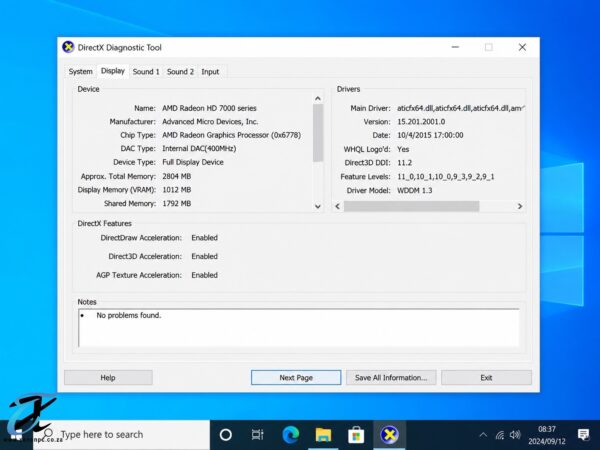Click the Chip Type value (0x6778)
Image resolution: width=600 pixels, height=450 pixels.
click(232, 135)
